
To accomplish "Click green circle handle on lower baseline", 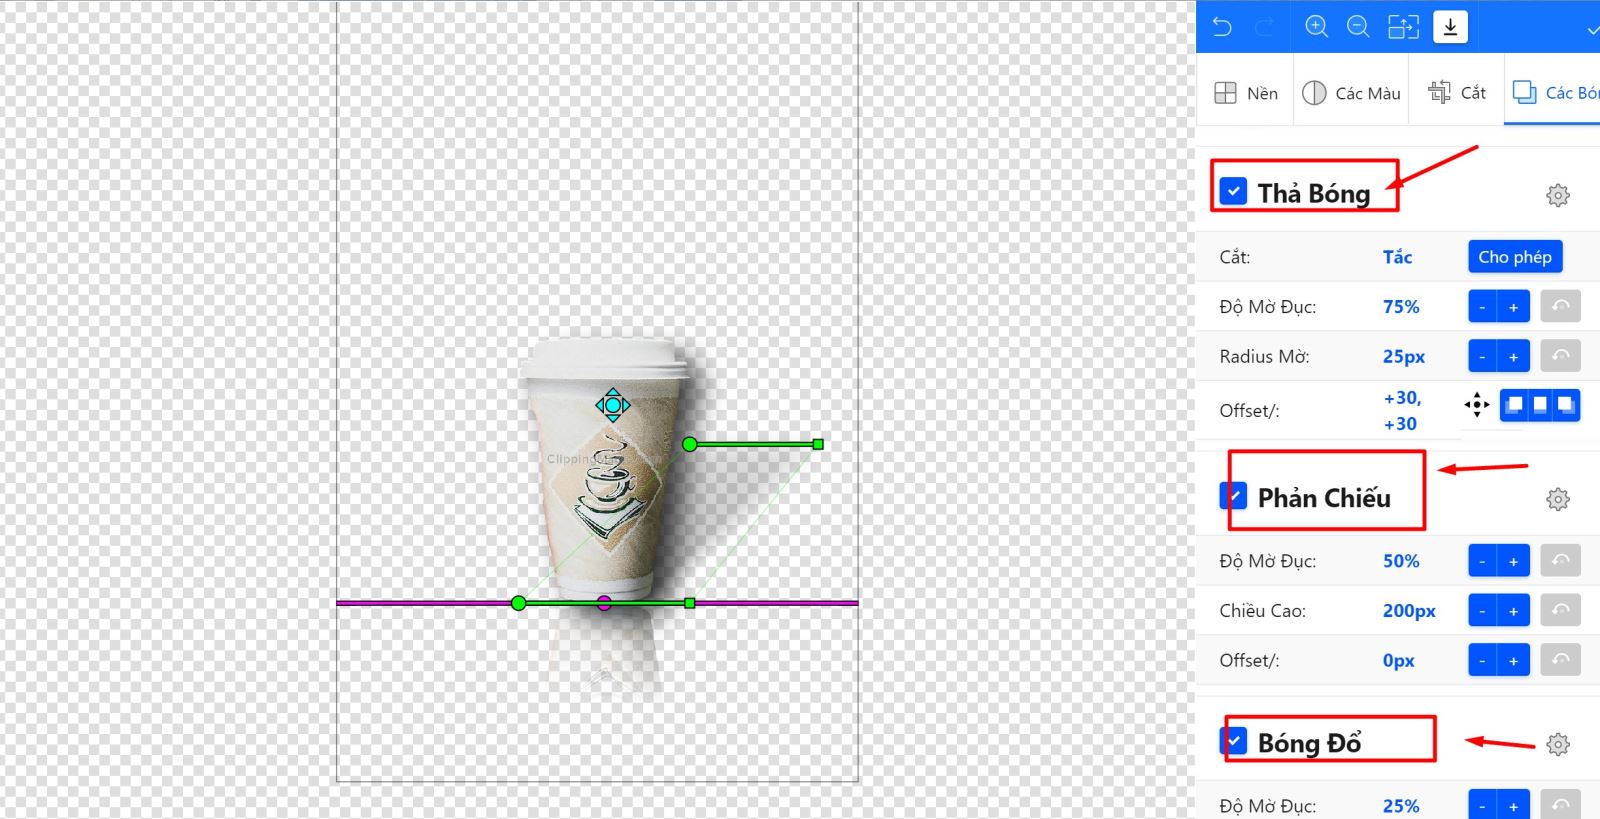I will click(518, 603).
